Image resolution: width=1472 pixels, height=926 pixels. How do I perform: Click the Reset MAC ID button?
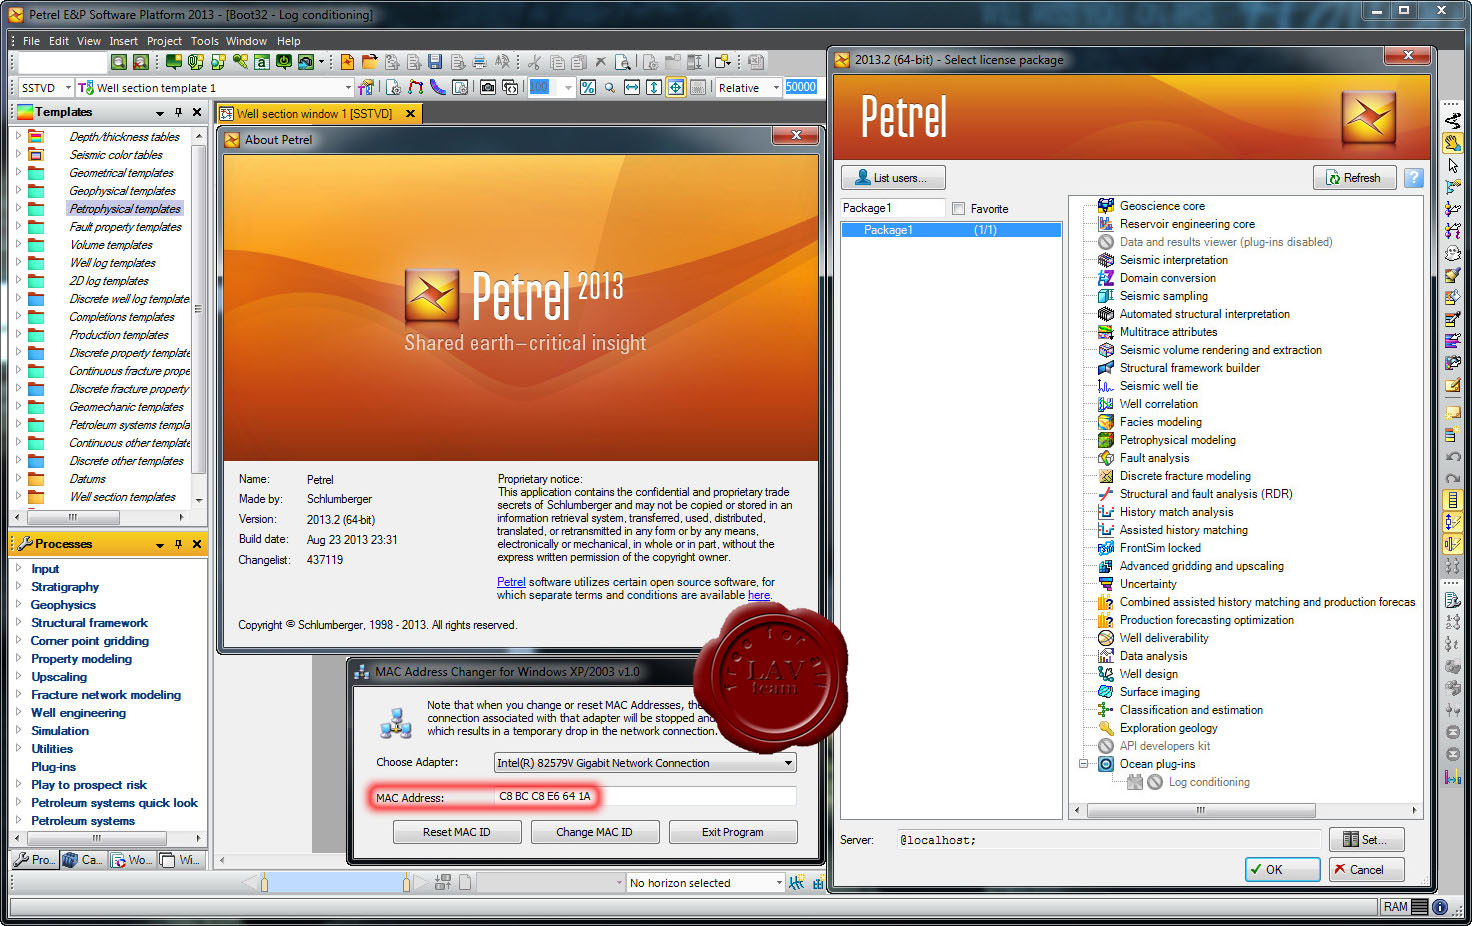pyautogui.click(x=457, y=832)
